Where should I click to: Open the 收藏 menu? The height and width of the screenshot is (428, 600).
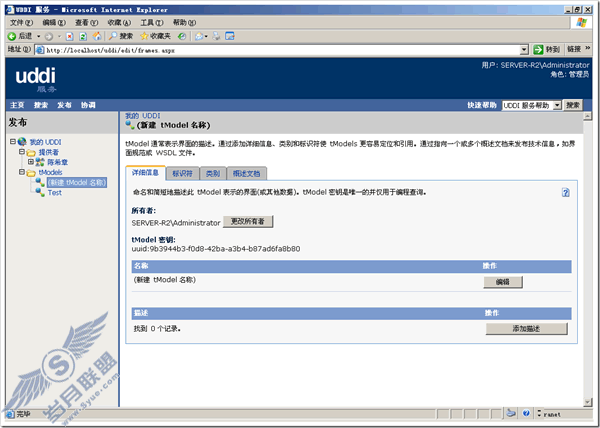119,23
